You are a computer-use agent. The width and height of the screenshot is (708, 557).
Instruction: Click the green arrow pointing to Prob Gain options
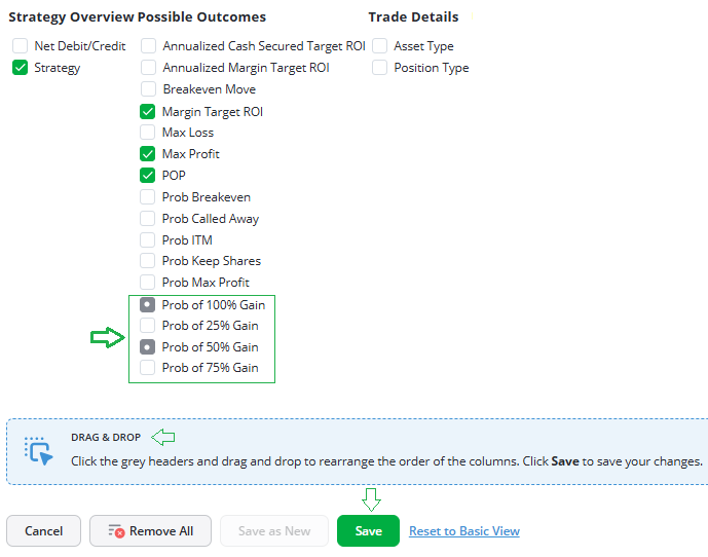click(x=107, y=338)
